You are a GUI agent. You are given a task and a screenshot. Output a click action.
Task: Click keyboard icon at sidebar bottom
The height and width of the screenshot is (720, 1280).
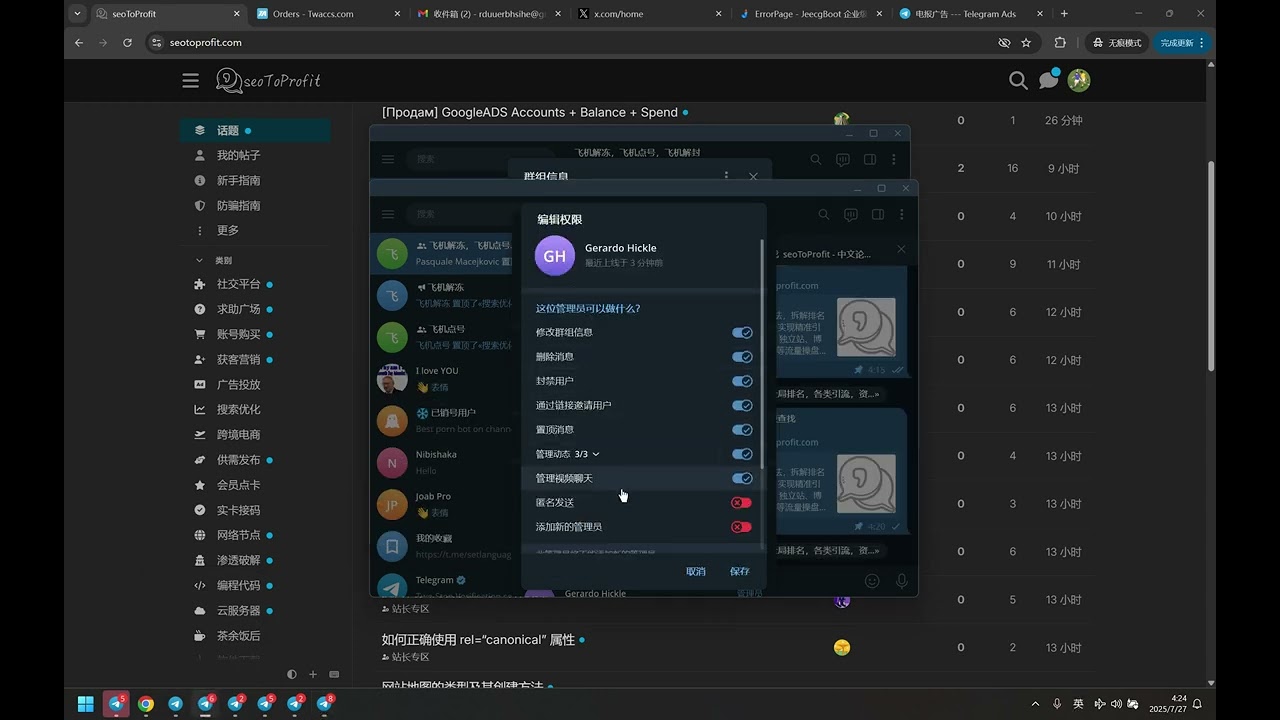click(334, 675)
